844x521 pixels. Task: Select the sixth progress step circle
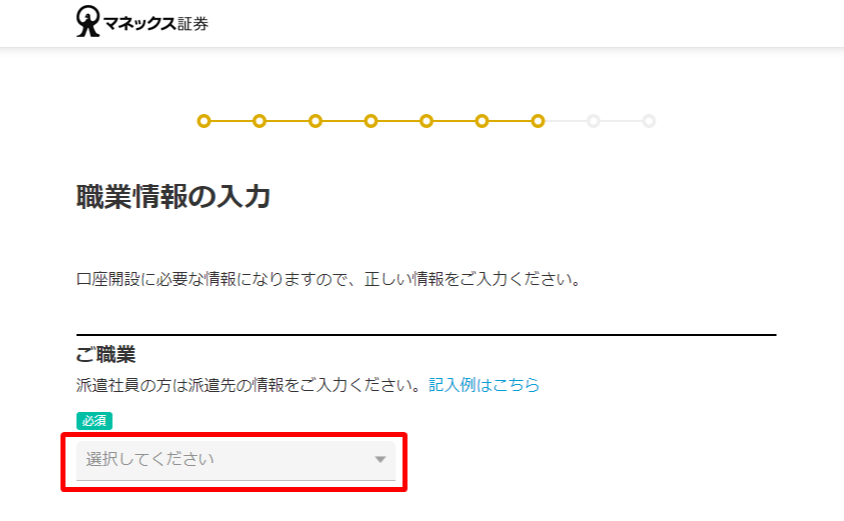[482, 121]
